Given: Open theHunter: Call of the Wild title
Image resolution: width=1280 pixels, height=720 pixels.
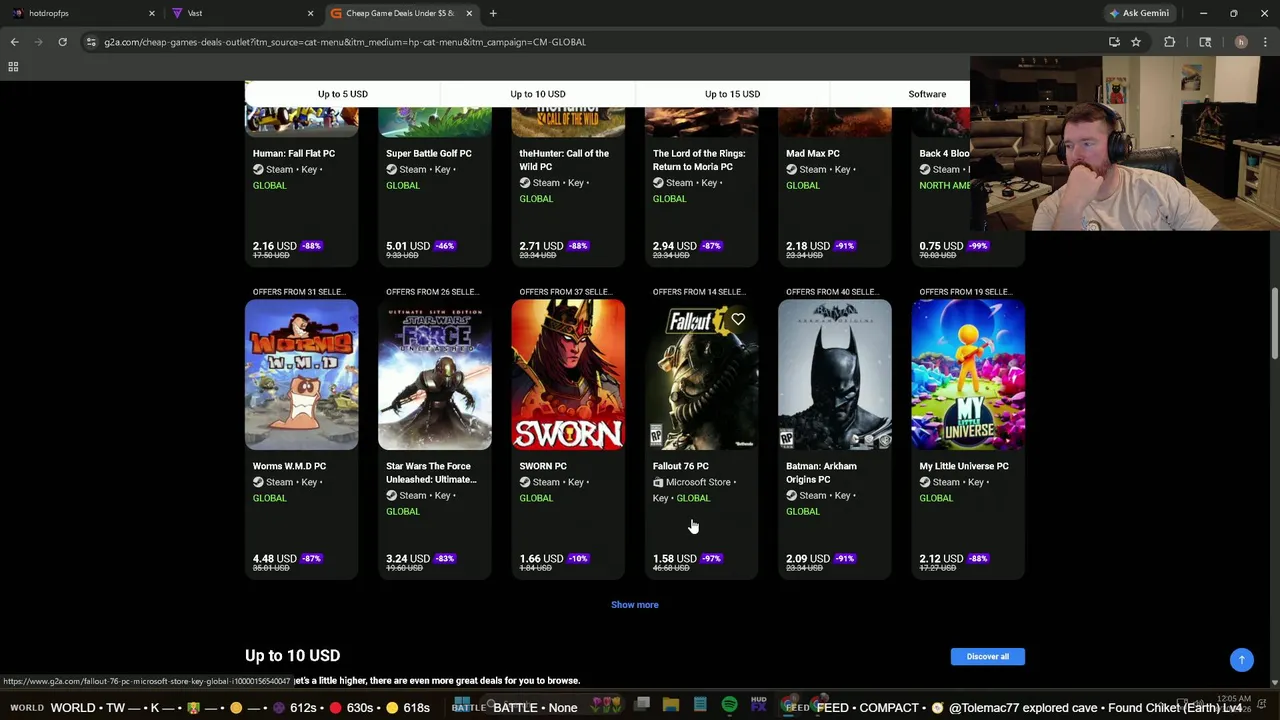Looking at the screenshot, I should (x=564, y=160).
